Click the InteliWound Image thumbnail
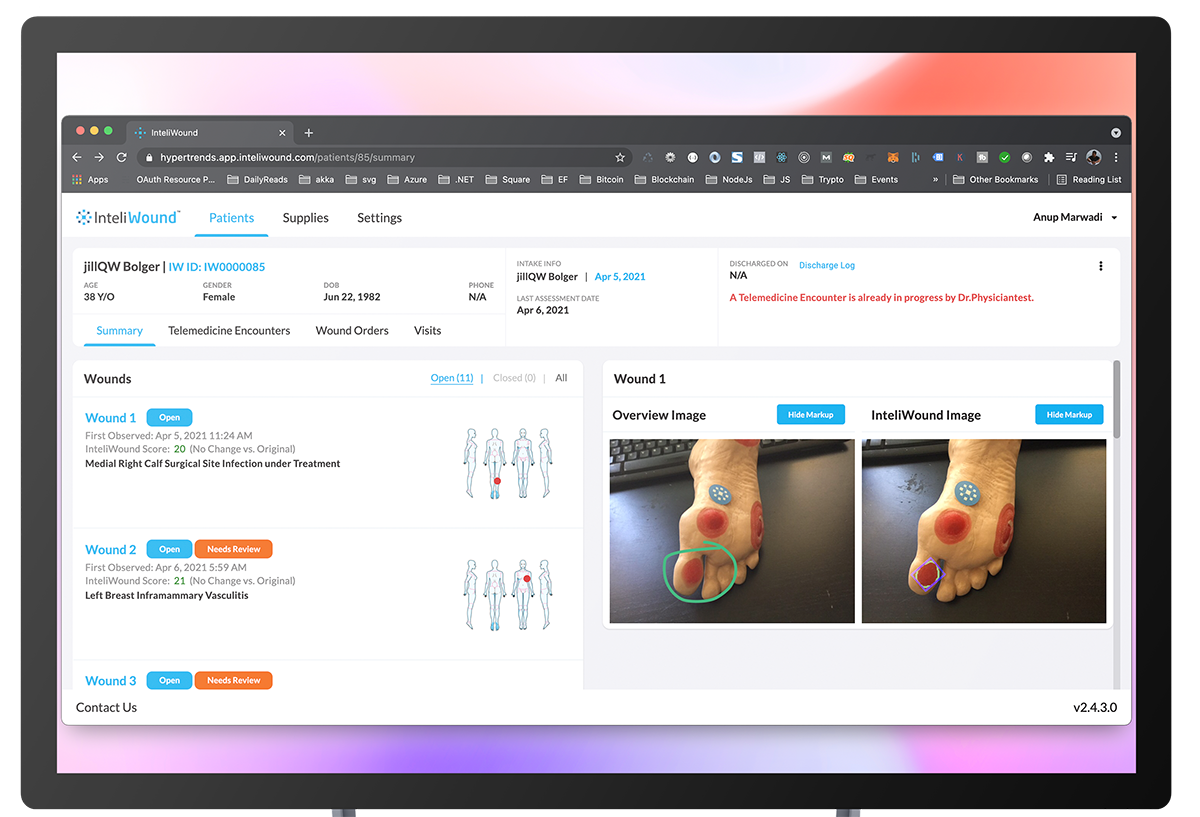 tap(984, 531)
